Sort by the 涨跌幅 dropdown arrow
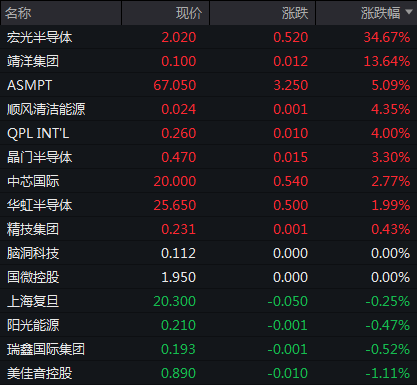 click(409, 12)
